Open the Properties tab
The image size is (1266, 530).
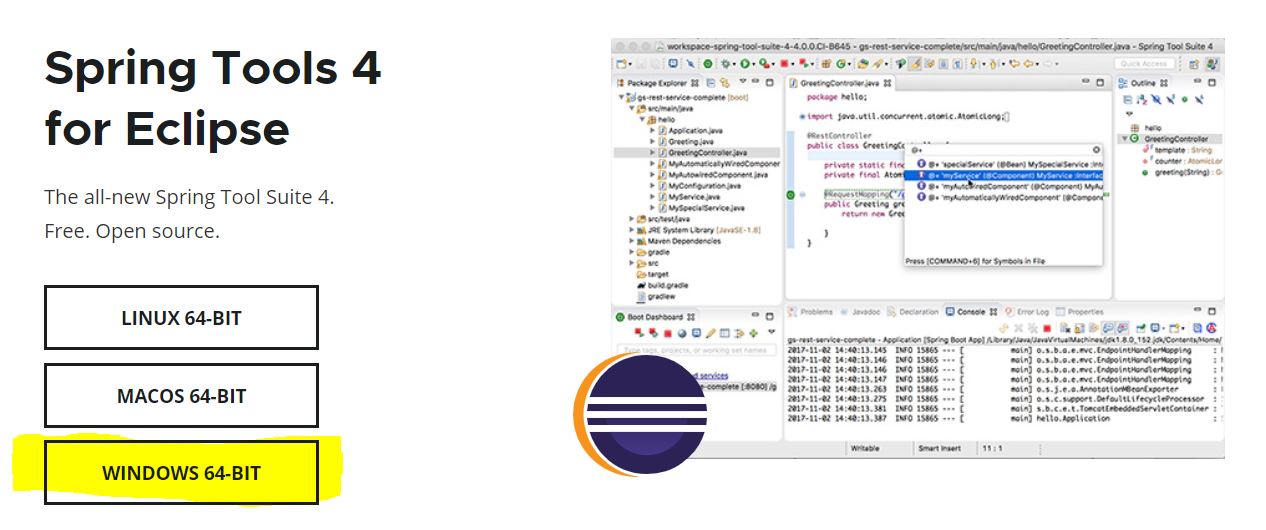coord(1080,312)
